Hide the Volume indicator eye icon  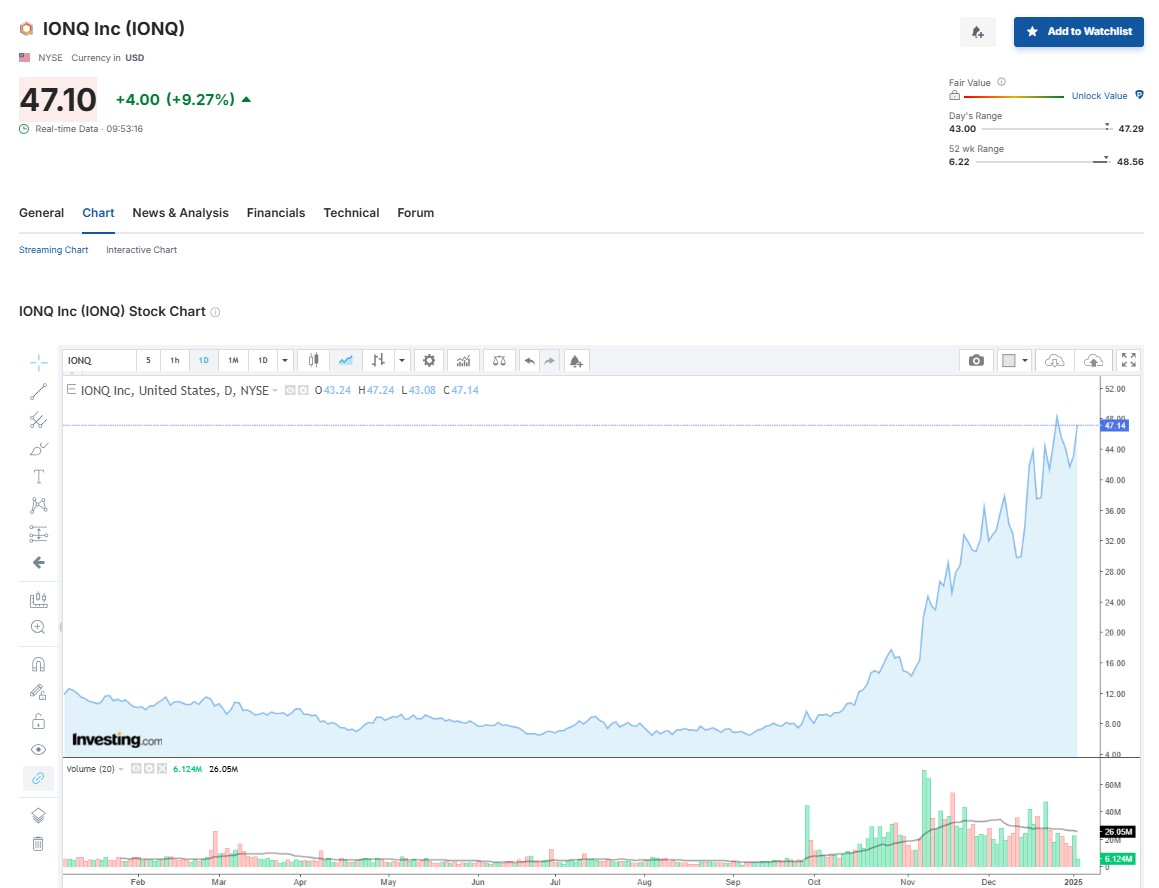(x=136, y=769)
